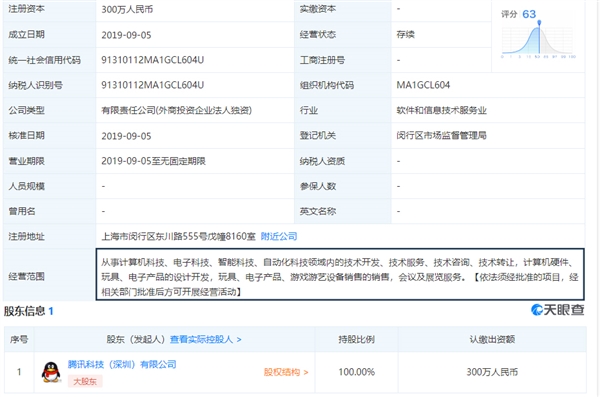This screenshot has height=397, width=600.
Task: Select business term 2019-09-05至无固定期限
Action: [x=153, y=161]
